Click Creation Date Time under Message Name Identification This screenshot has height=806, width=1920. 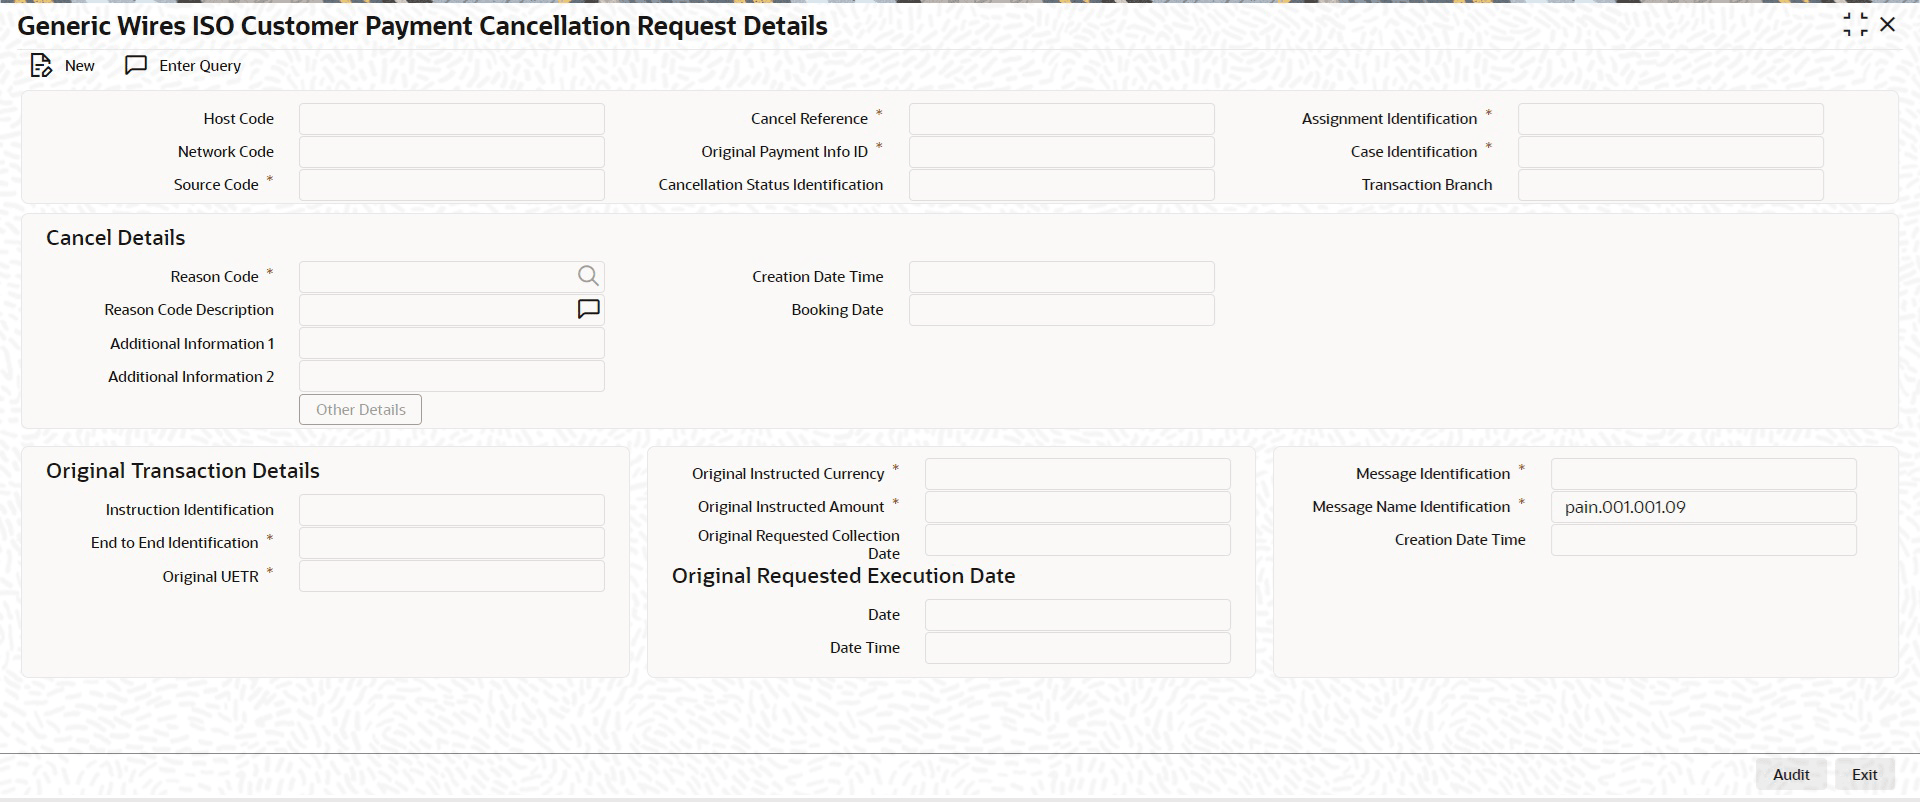pyautogui.click(x=1704, y=540)
